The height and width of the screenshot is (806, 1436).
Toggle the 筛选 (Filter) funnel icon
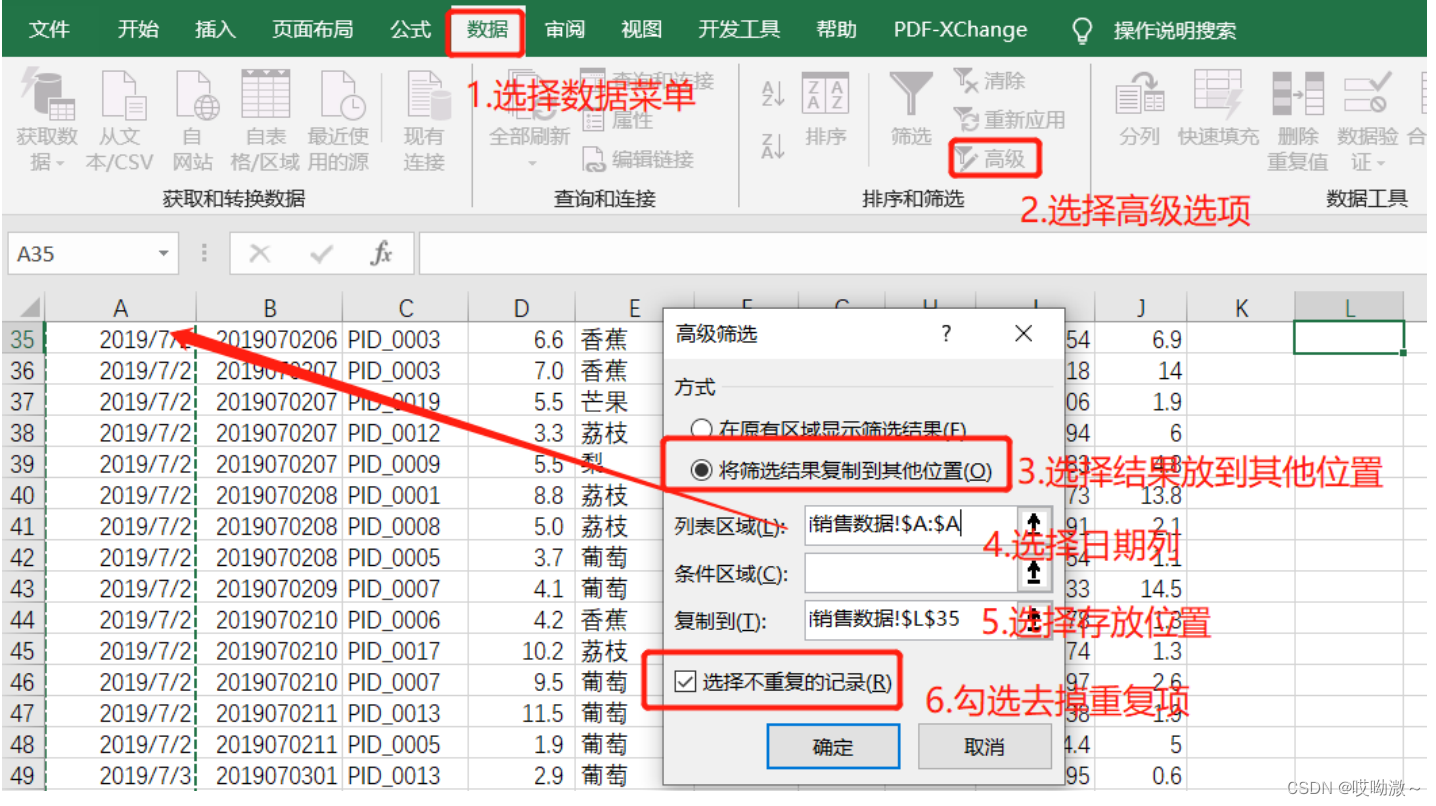(911, 95)
